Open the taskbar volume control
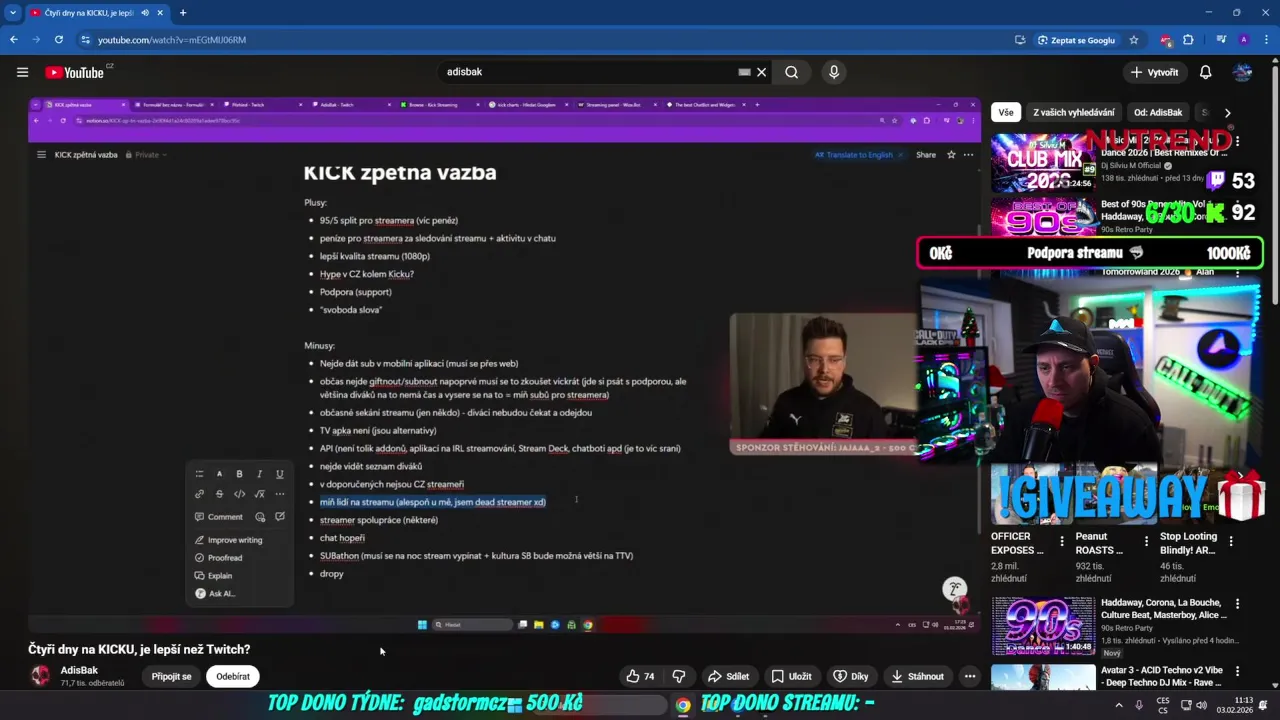Viewport: 1280px width, 720px height. click(1201, 705)
